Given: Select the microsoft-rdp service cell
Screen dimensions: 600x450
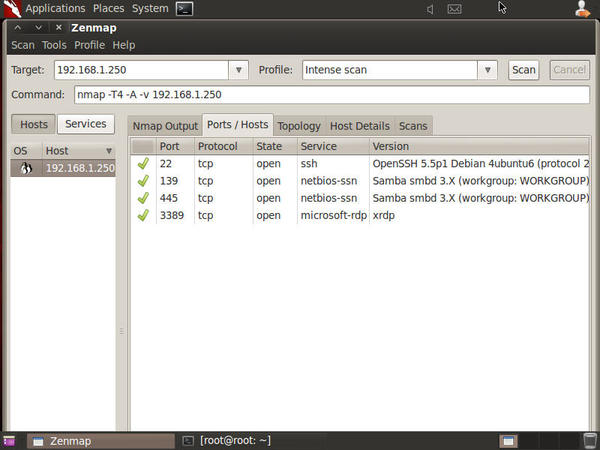Looking at the screenshot, I should coord(334,215).
